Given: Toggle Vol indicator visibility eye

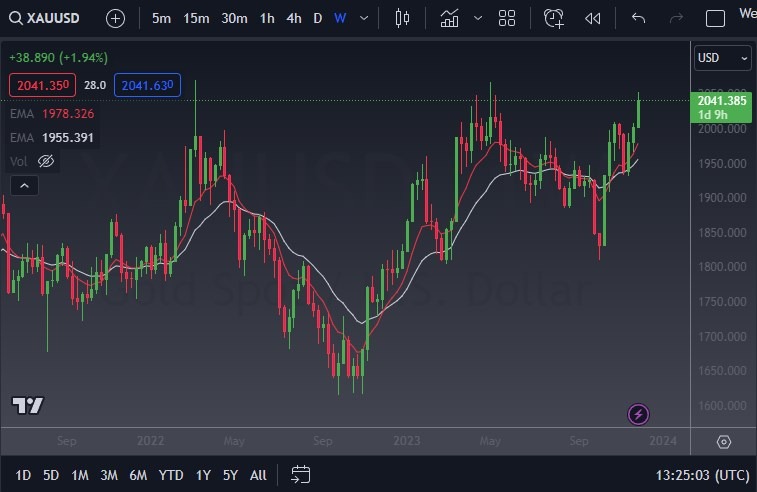Looking at the screenshot, I should pyautogui.click(x=46, y=161).
